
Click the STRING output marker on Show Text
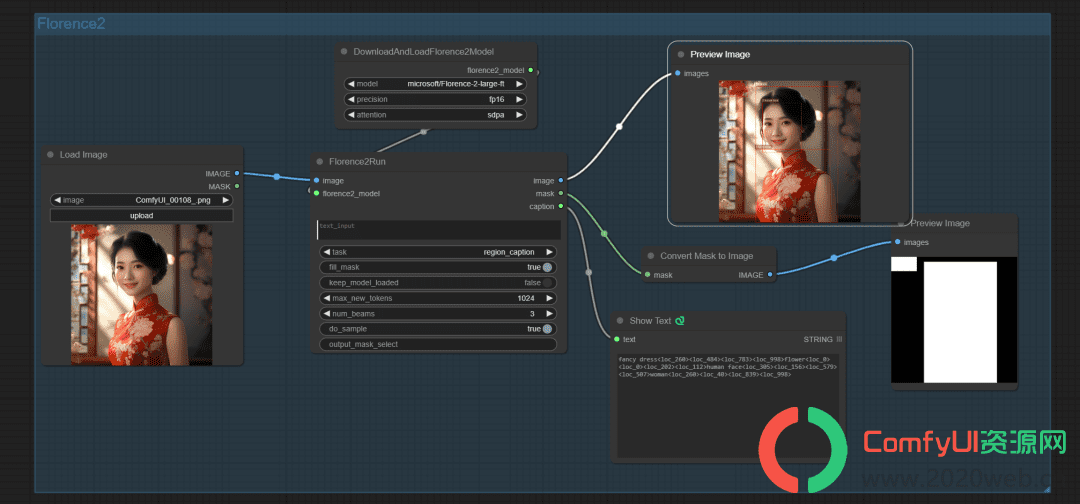coord(839,339)
